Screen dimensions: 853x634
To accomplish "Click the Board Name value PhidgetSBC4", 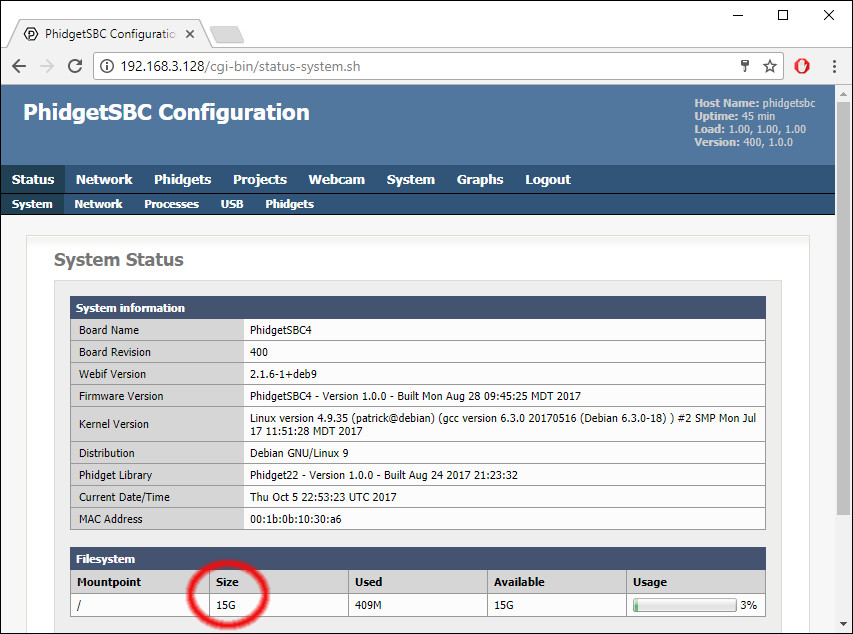I will [281, 330].
